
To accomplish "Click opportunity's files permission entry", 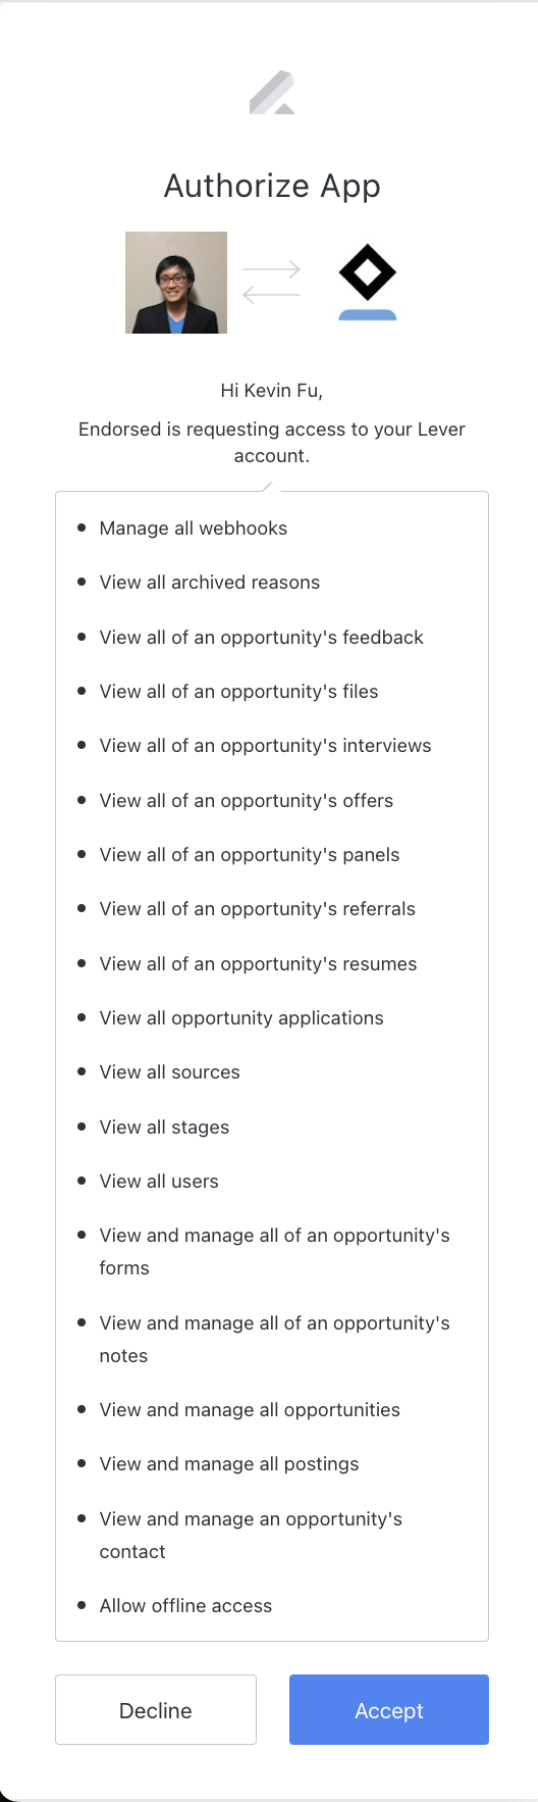I will (x=239, y=691).
